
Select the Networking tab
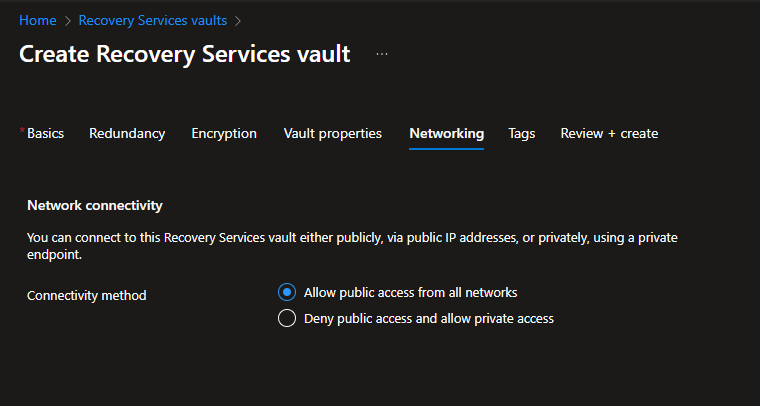446,133
